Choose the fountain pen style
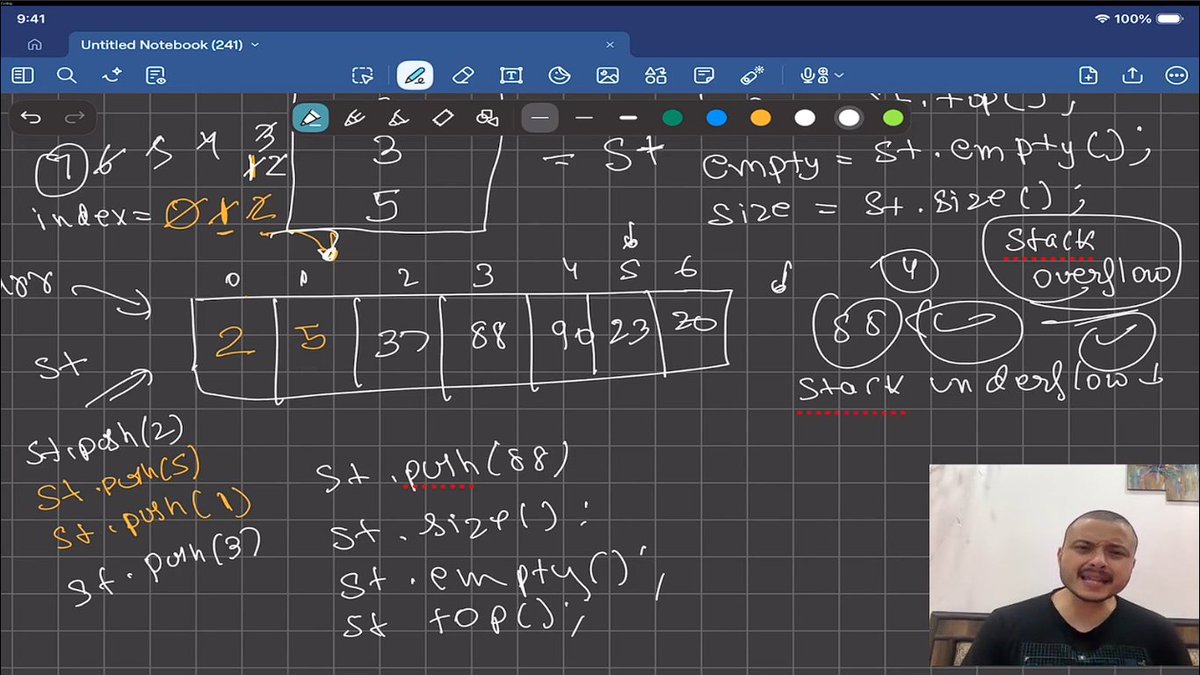Screen dimensions: 1200x675 [x=311, y=118]
